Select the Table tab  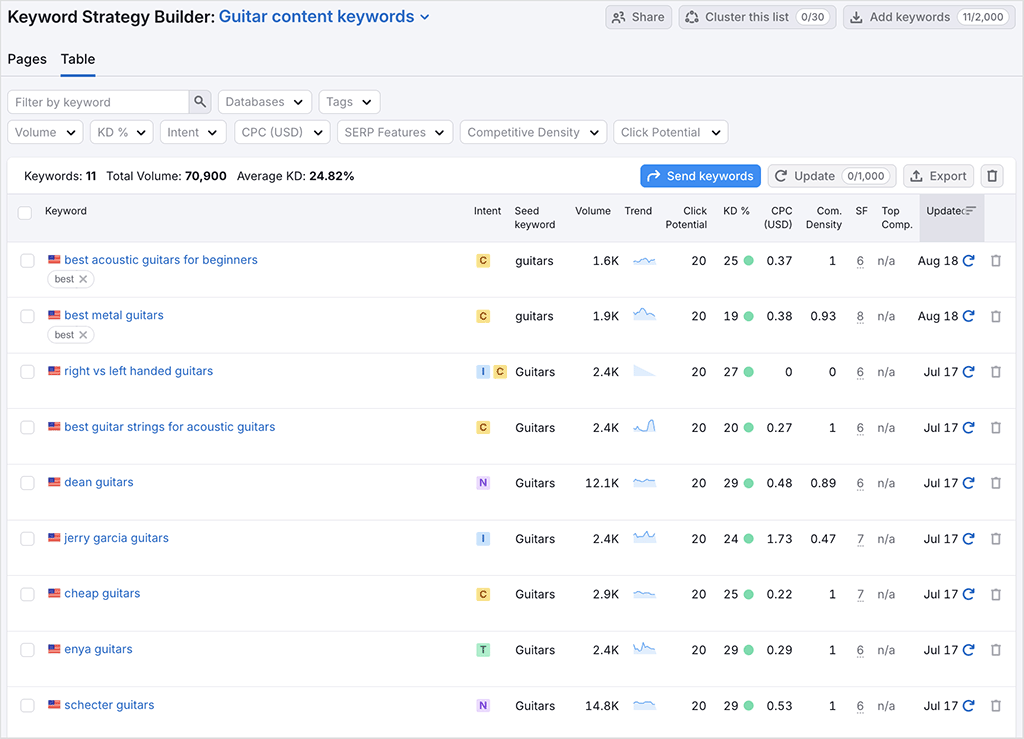(x=78, y=59)
